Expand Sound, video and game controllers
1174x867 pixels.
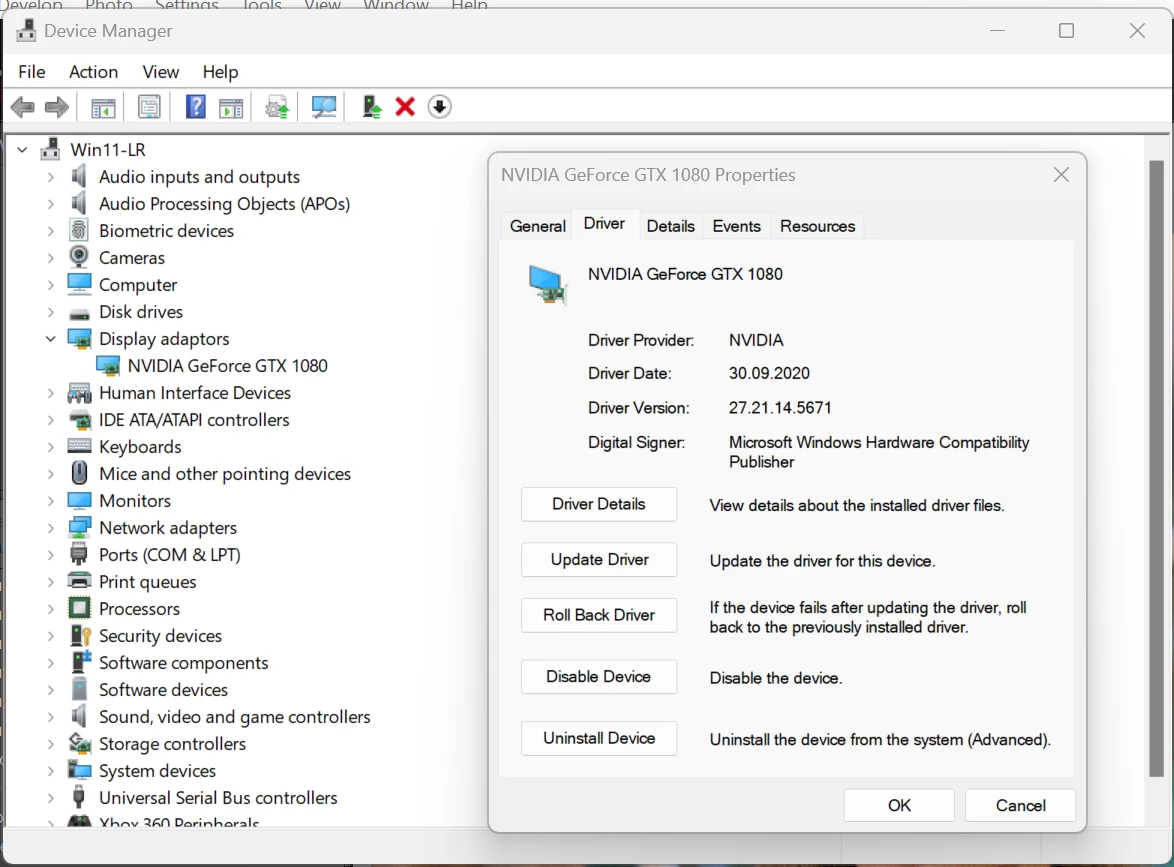50,717
